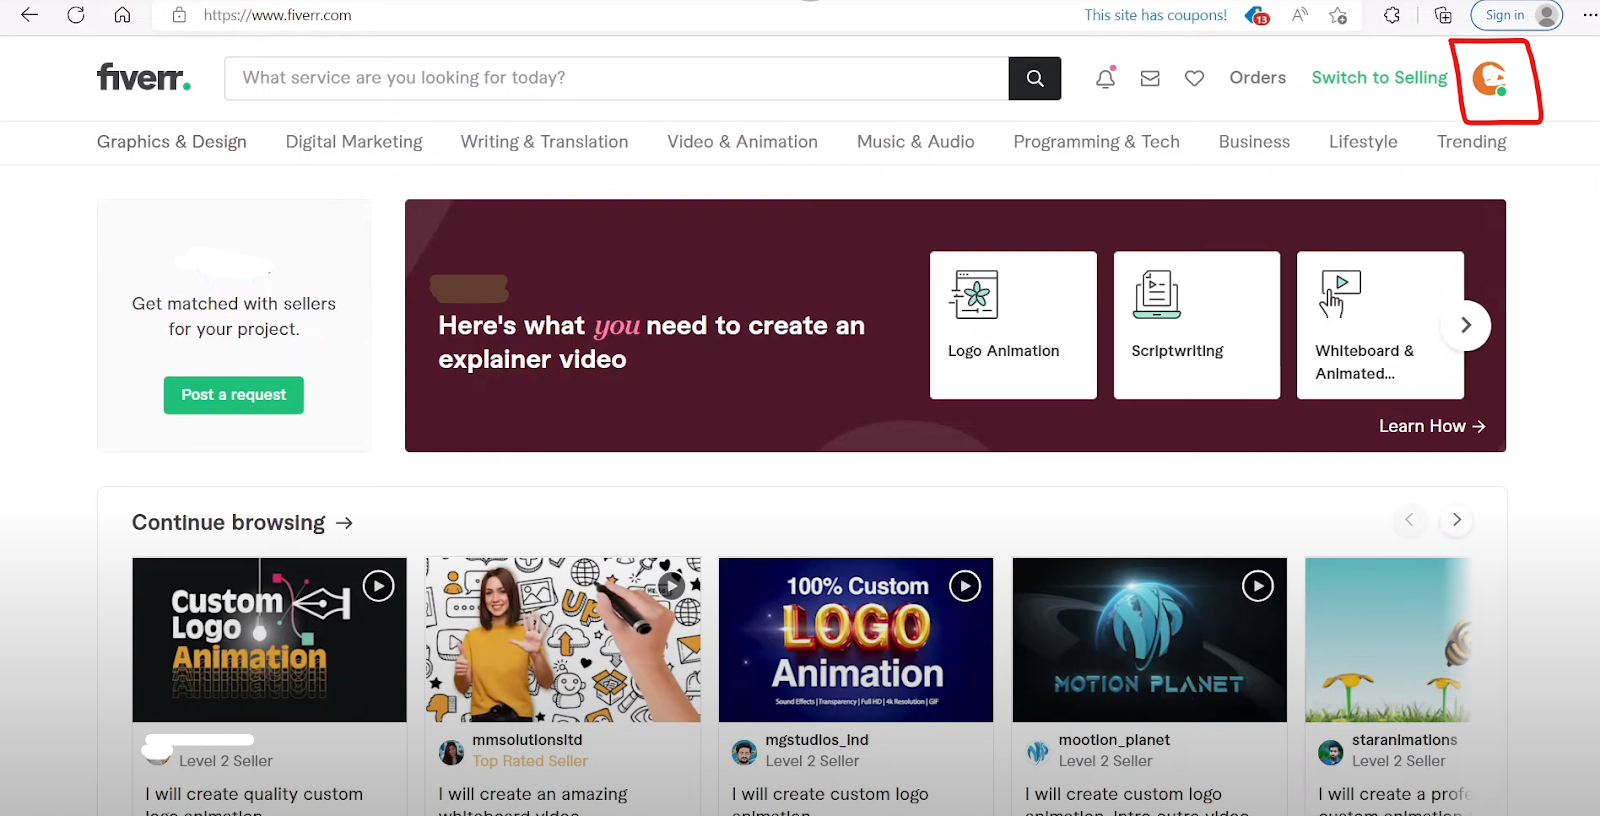Select the Whiteboard & Animated card
Screen dimensions: 1600x816
point(1380,325)
